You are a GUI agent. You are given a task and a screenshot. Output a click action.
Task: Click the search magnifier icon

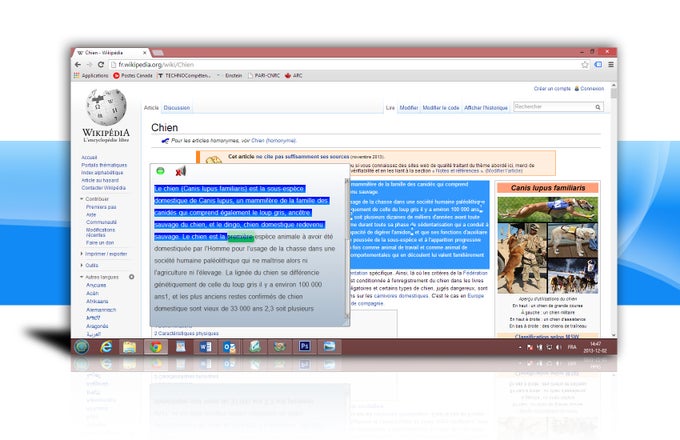pyautogui.click(x=598, y=107)
